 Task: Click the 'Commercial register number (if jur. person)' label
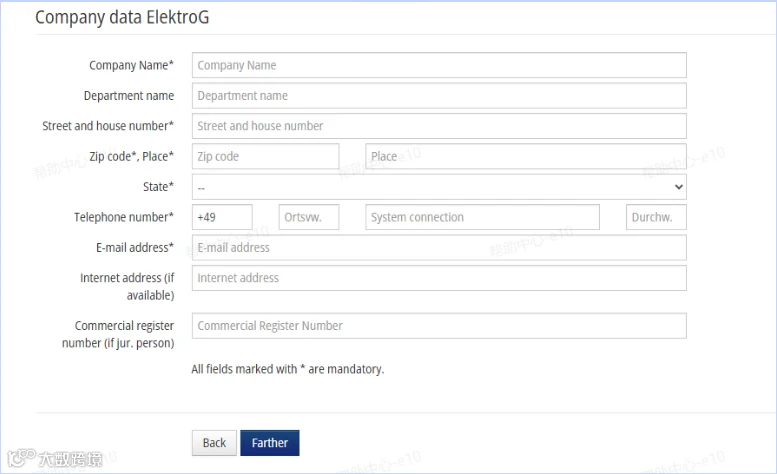(x=118, y=334)
